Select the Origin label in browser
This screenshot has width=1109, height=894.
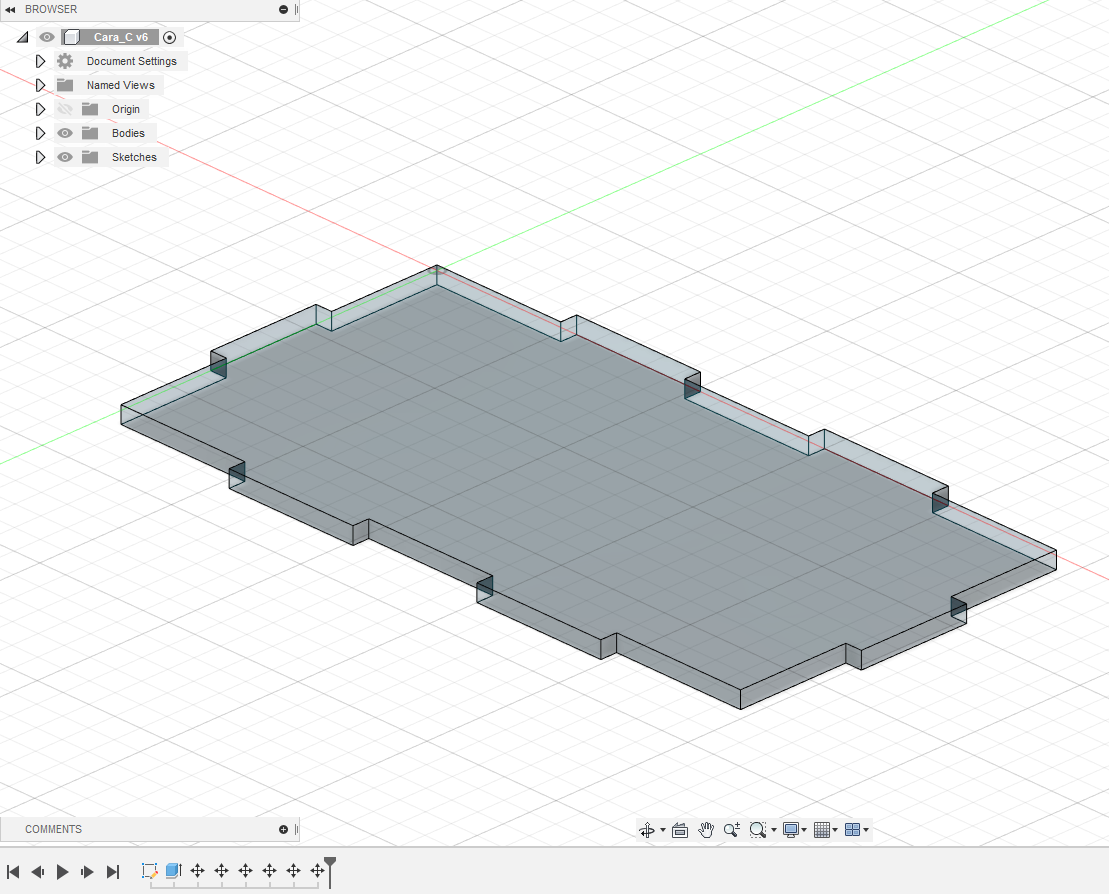point(125,109)
